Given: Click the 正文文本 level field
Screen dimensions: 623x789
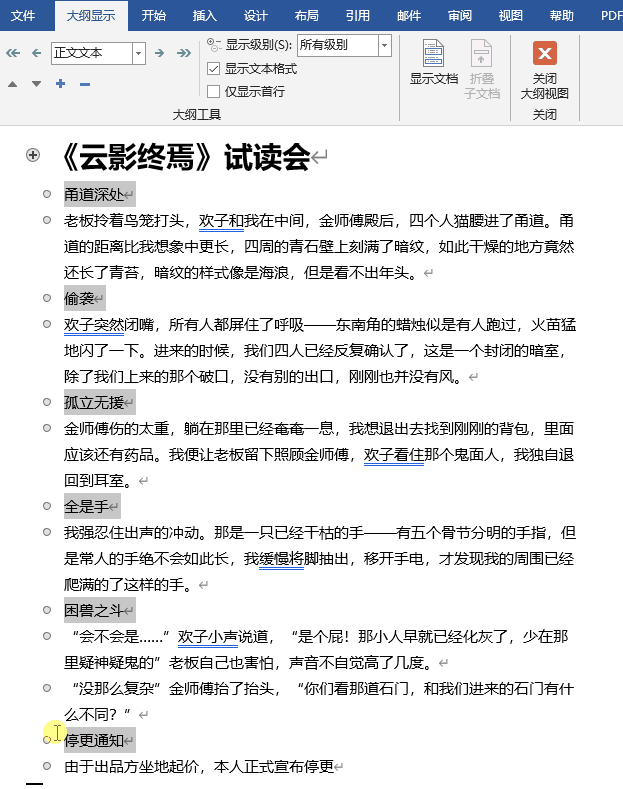Looking at the screenshot, I should [x=92, y=53].
